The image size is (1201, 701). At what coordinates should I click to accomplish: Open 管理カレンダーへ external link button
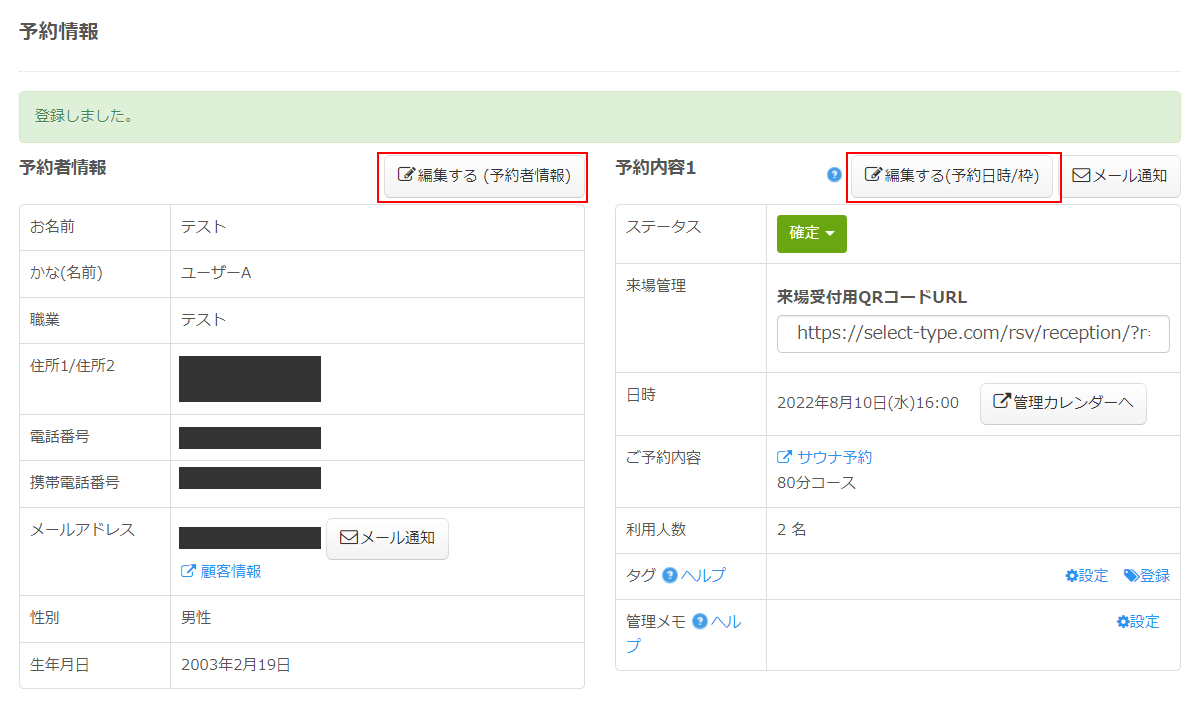(x=1062, y=403)
